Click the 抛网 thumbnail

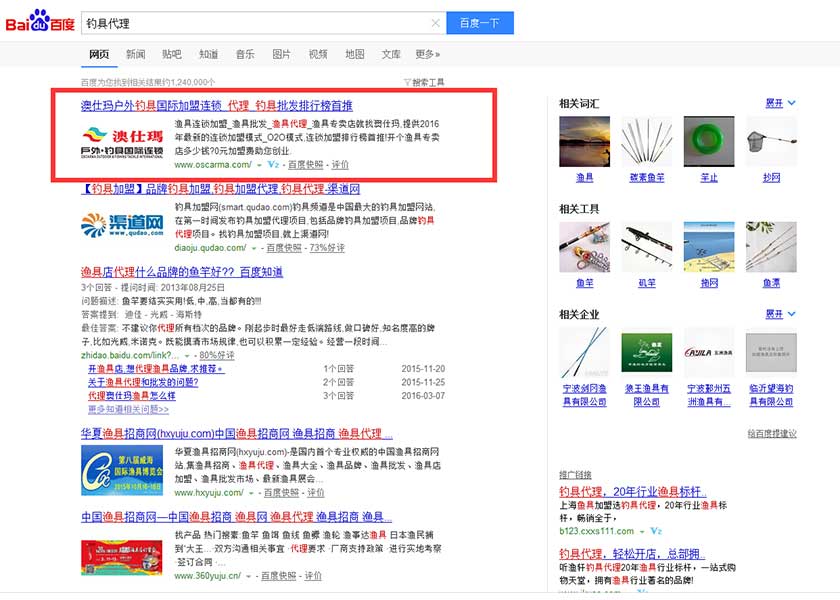pos(709,247)
